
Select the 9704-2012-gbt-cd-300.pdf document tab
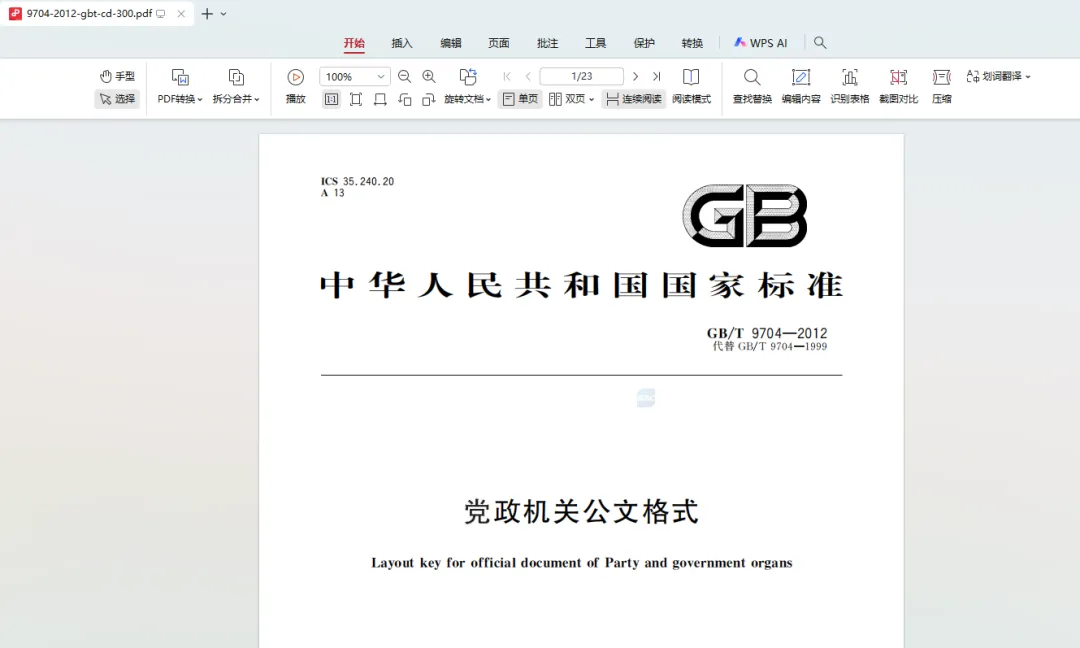point(89,13)
